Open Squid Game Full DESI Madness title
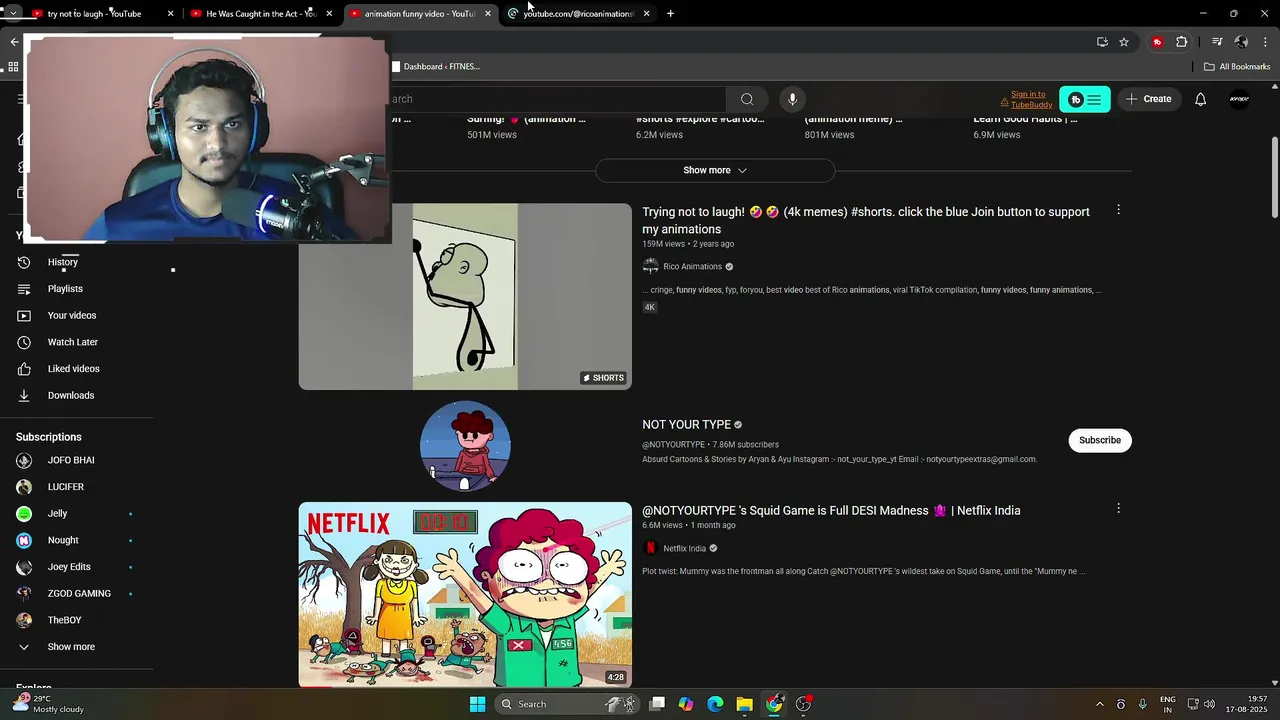1280x720 pixels. (831, 510)
